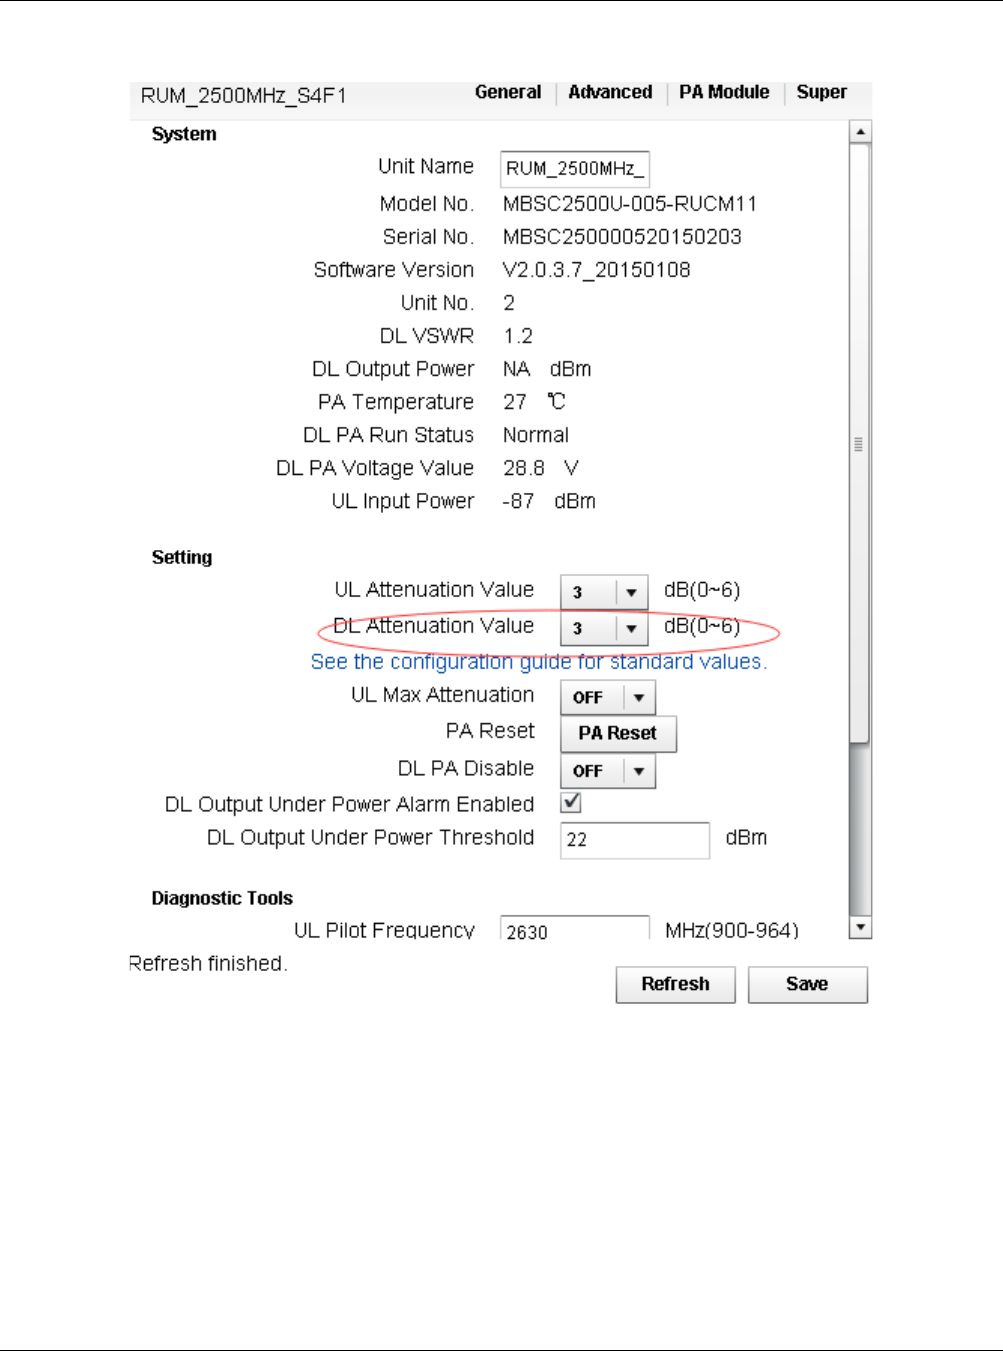Image resolution: width=1003 pixels, height=1351 pixels.
Task: Click software version V2.0.3.7_20150108
Action: pyautogui.click(x=596, y=270)
